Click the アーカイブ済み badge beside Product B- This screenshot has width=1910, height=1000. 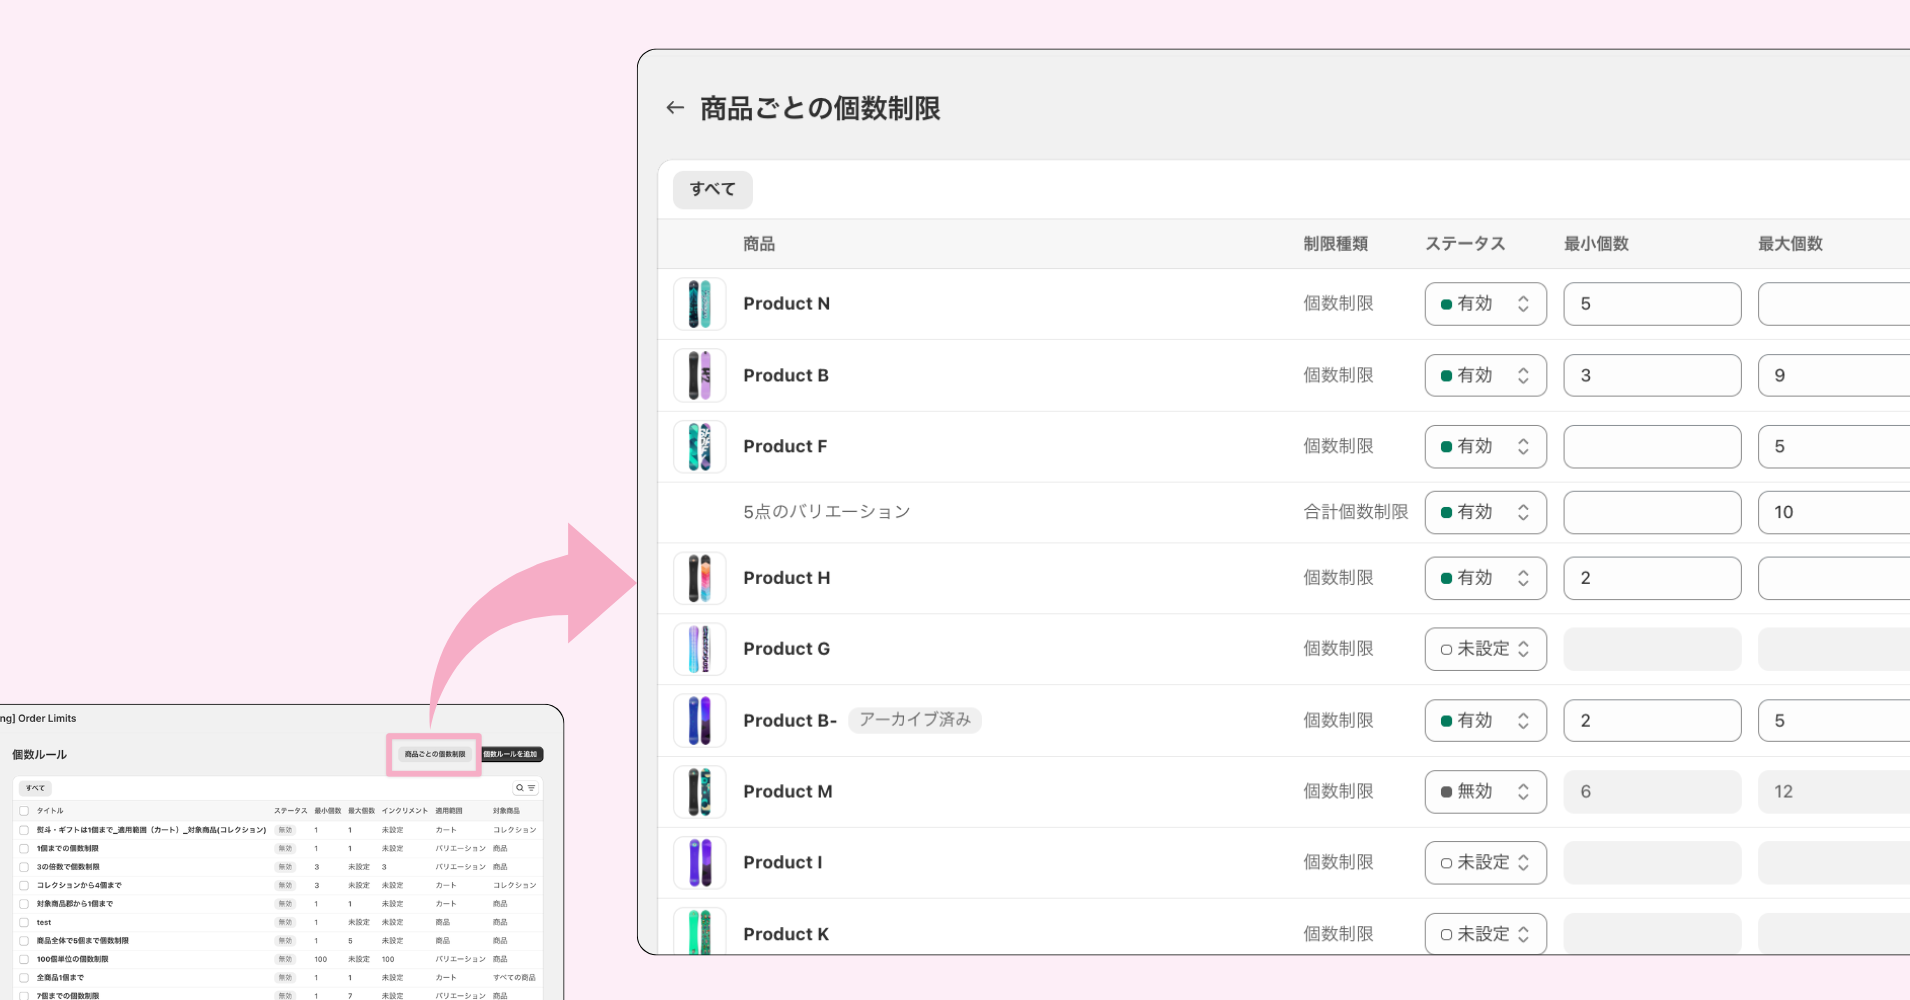[915, 720]
